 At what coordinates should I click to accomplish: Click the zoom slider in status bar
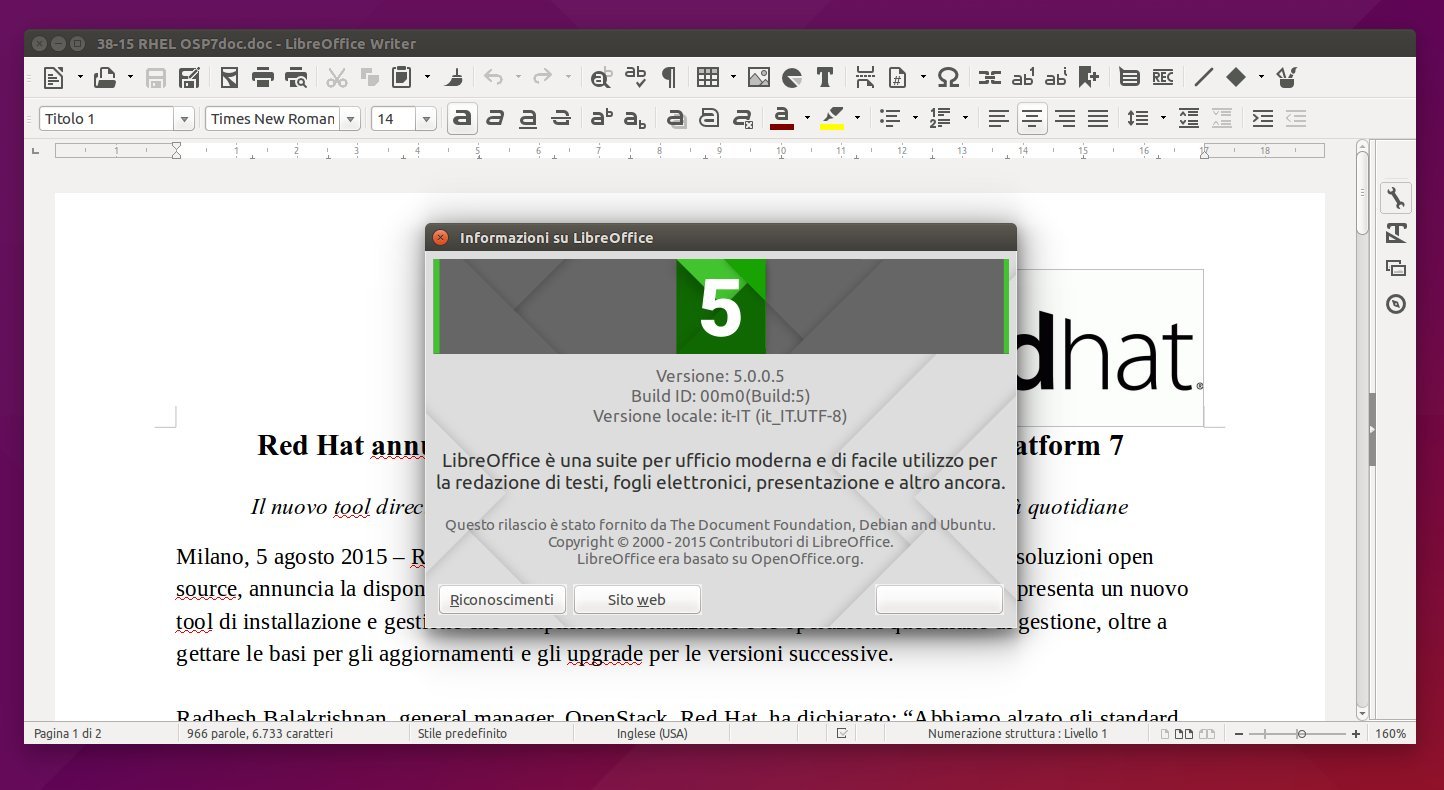pyautogui.click(x=1300, y=734)
